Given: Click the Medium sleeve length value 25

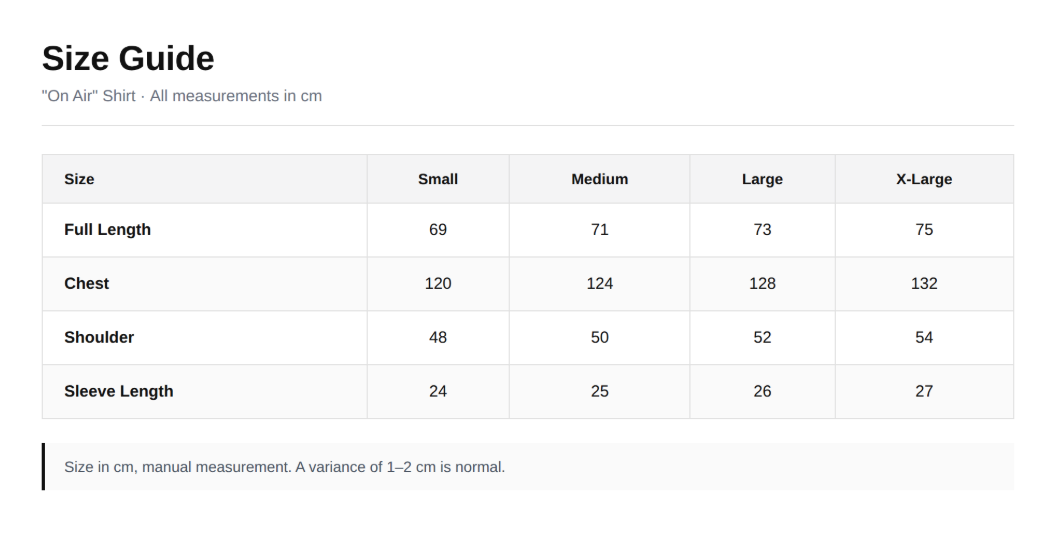Looking at the screenshot, I should tap(599, 391).
